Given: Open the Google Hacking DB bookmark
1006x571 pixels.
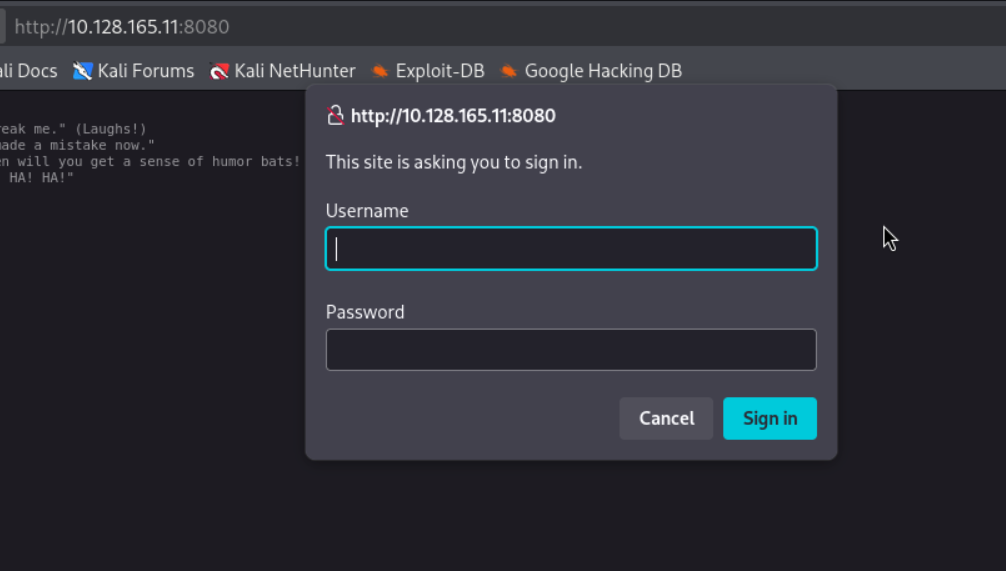Looking at the screenshot, I should [591, 71].
